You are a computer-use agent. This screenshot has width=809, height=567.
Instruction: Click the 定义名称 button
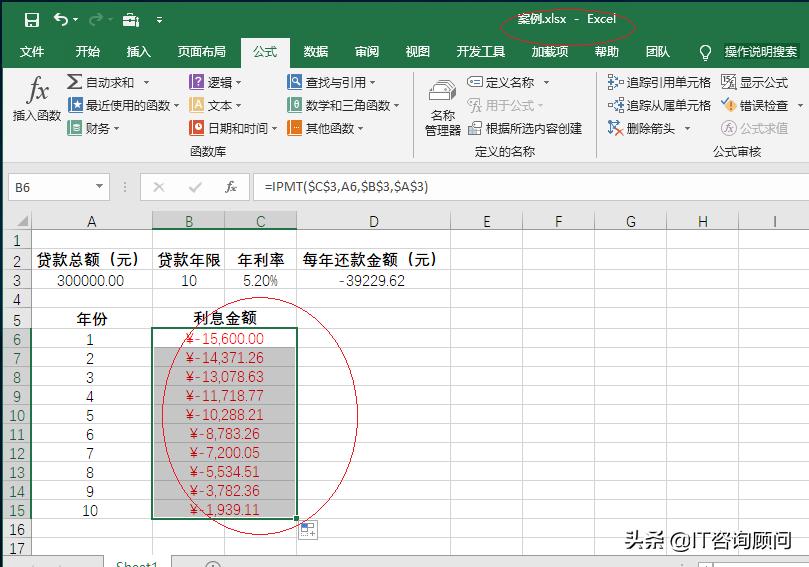500,83
